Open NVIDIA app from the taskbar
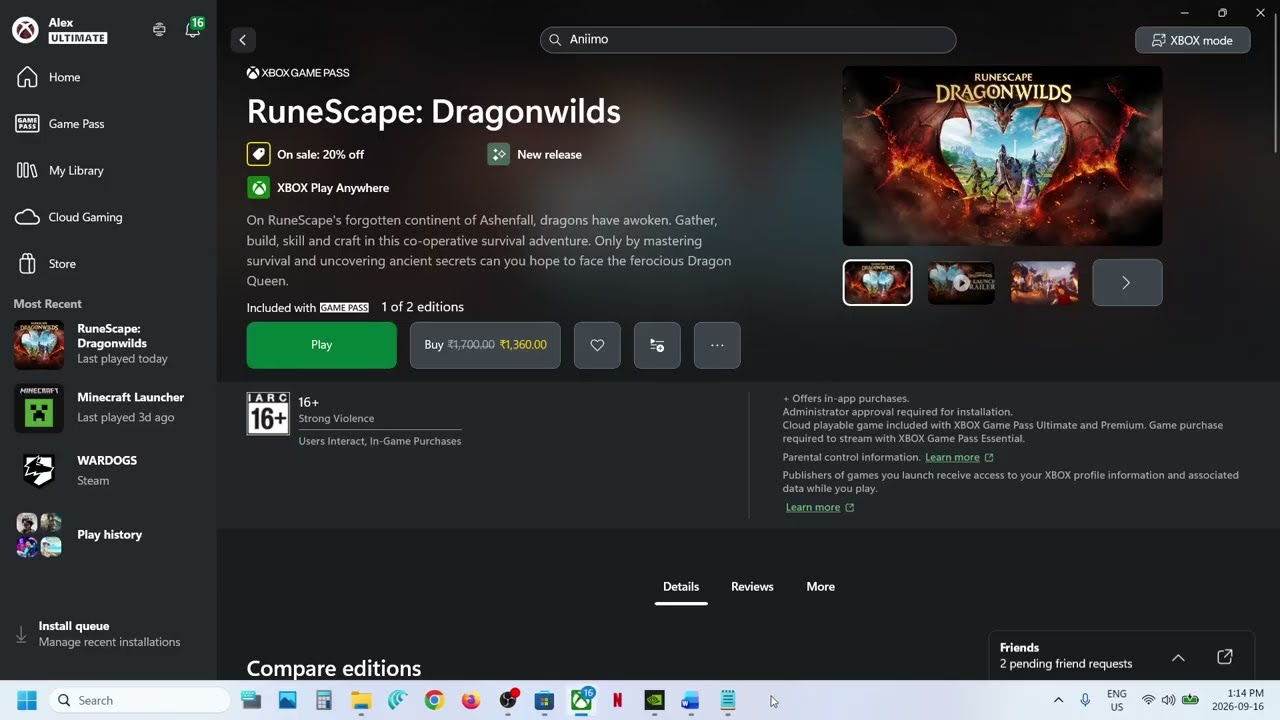1280x720 pixels. [x=654, y=701]
